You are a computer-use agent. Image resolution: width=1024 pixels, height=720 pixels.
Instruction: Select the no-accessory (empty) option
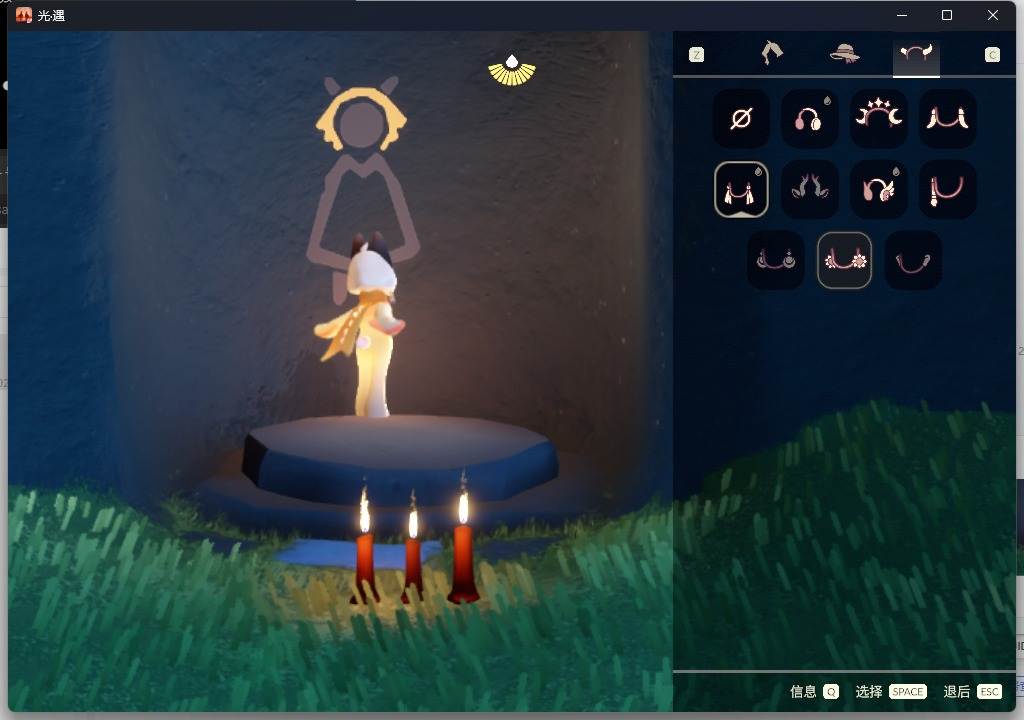click(x=741, y=119)
